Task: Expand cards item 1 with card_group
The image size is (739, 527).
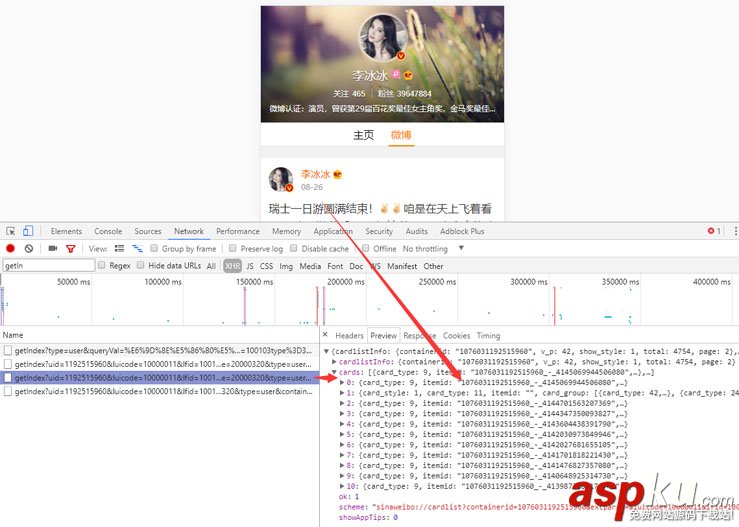Action: coord(342,393)
